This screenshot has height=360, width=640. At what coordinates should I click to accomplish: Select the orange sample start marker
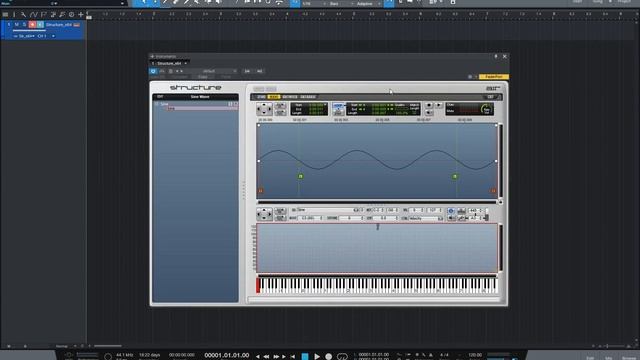[x=260, y=191]
